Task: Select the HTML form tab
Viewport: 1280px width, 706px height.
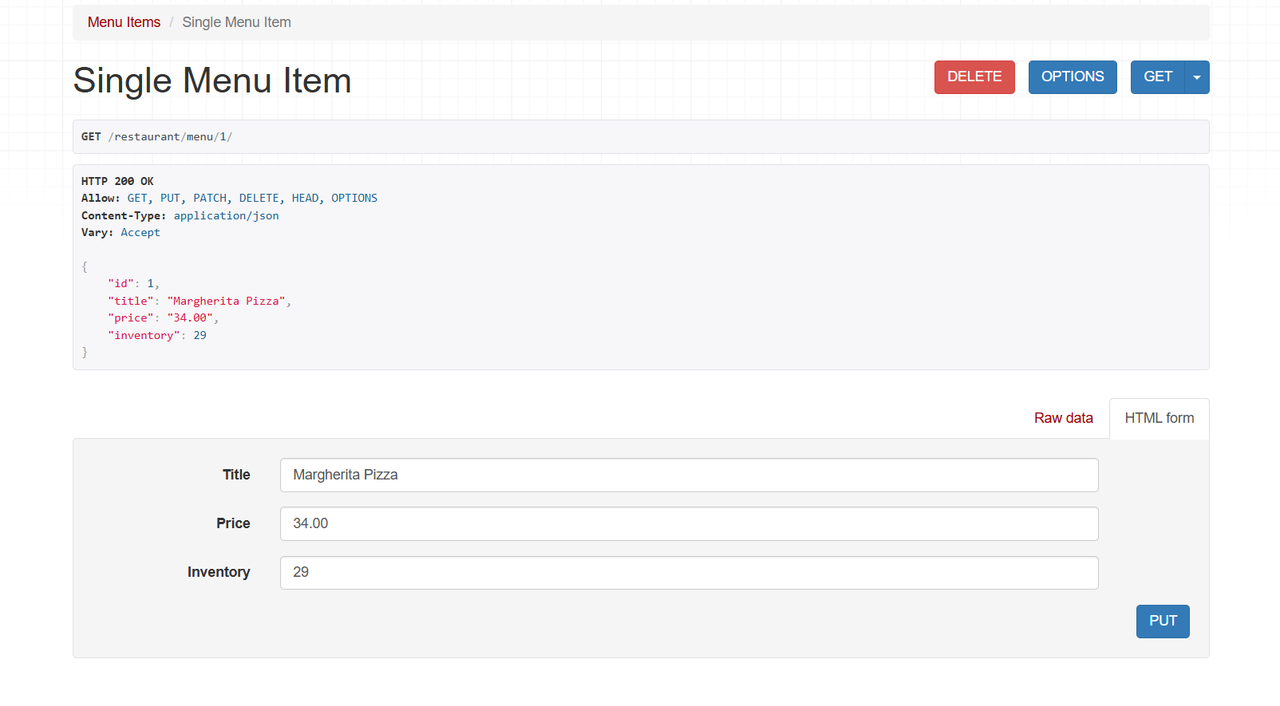Action: click(x=1159, y=418)
